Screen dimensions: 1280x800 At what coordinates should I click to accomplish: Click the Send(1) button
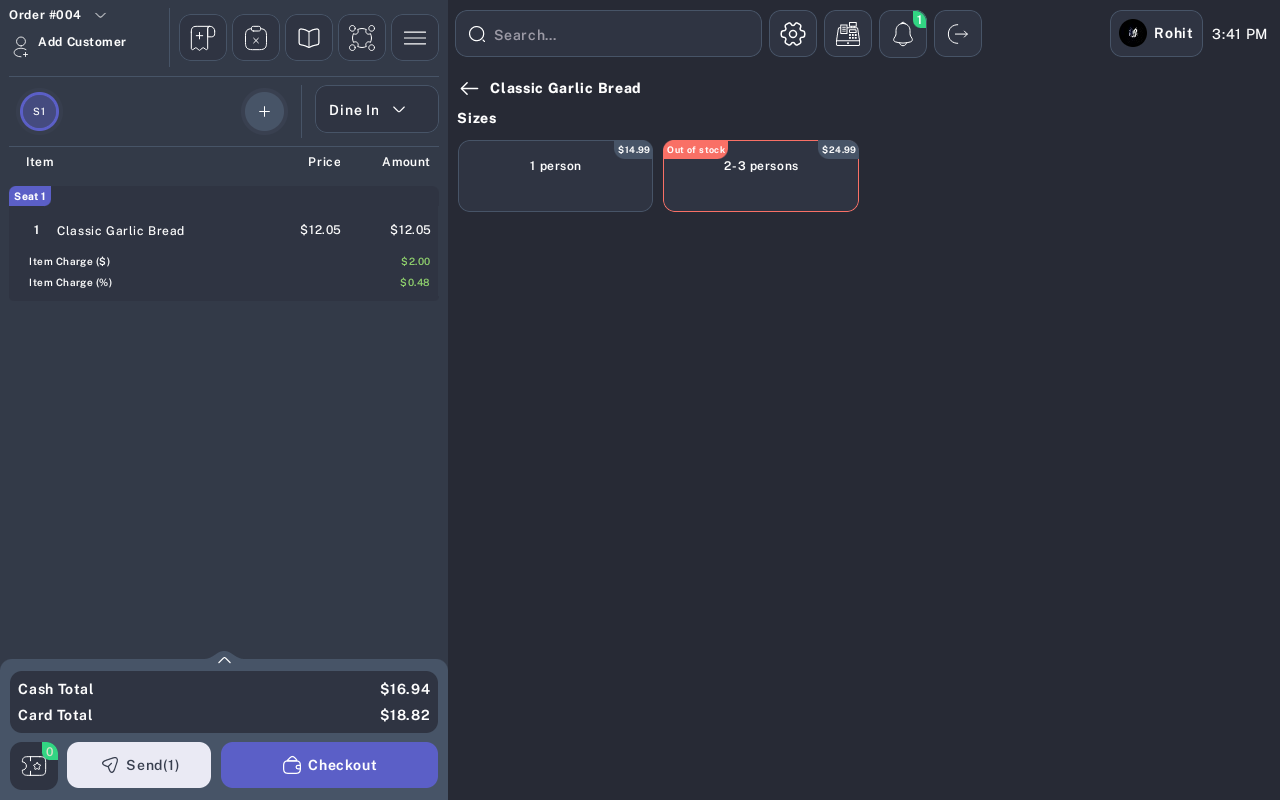click(139, 765)
